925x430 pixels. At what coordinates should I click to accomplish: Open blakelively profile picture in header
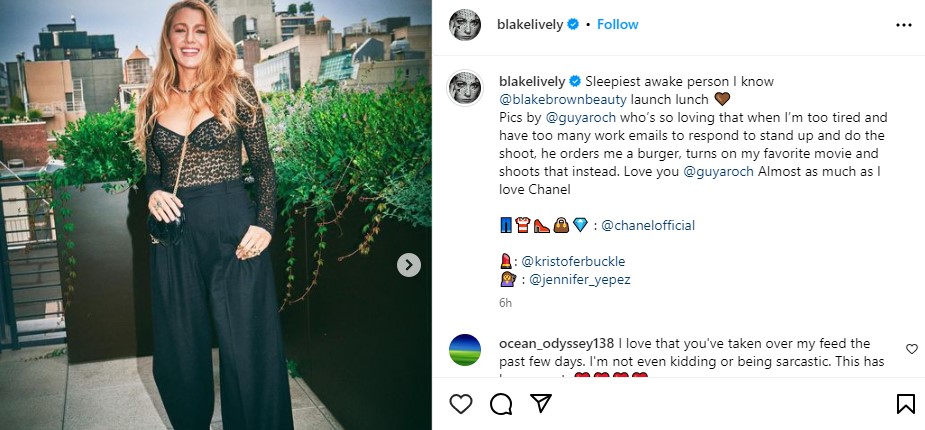point(464,24)
